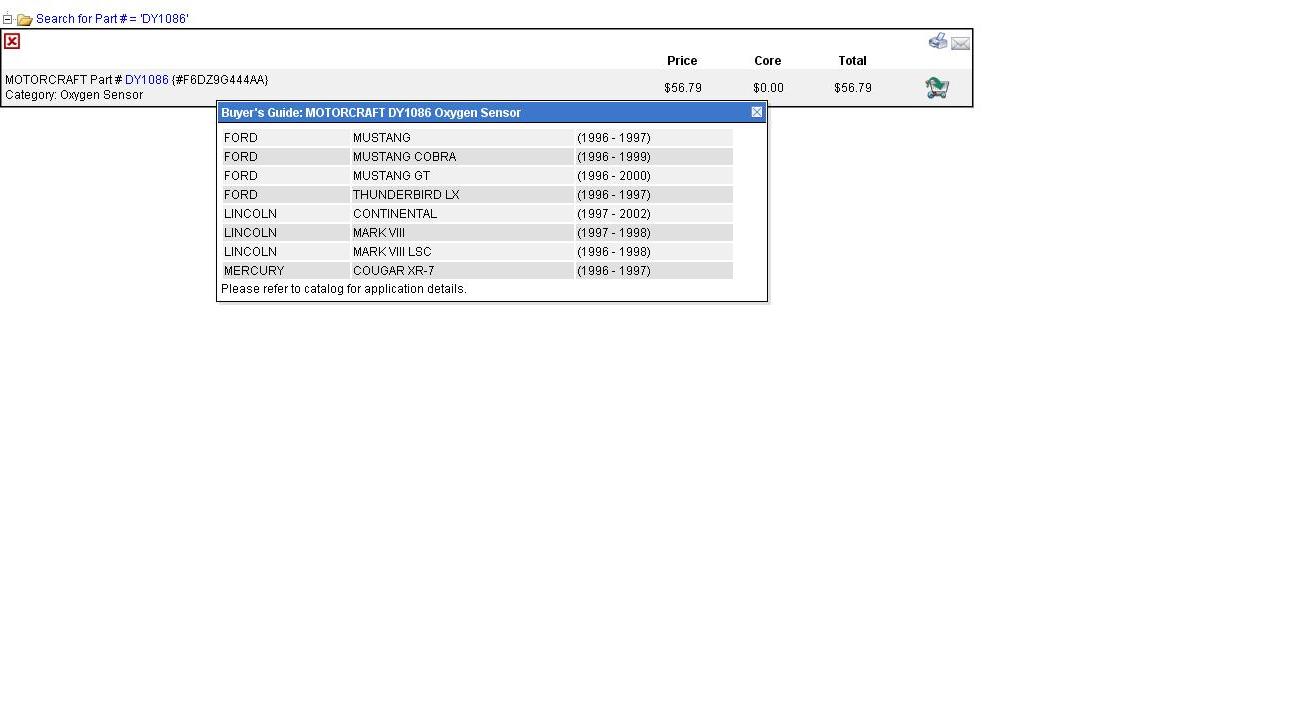Click the red X remove icon
Screen dimensions: 1309x711
pyautogui.click(x=12, y=41)
